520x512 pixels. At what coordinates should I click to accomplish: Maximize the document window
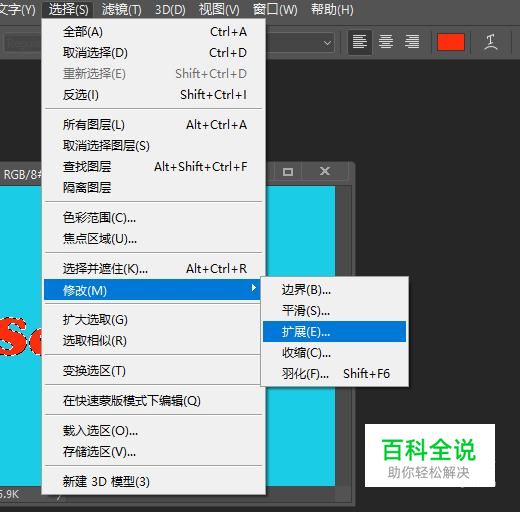point(288,172)
